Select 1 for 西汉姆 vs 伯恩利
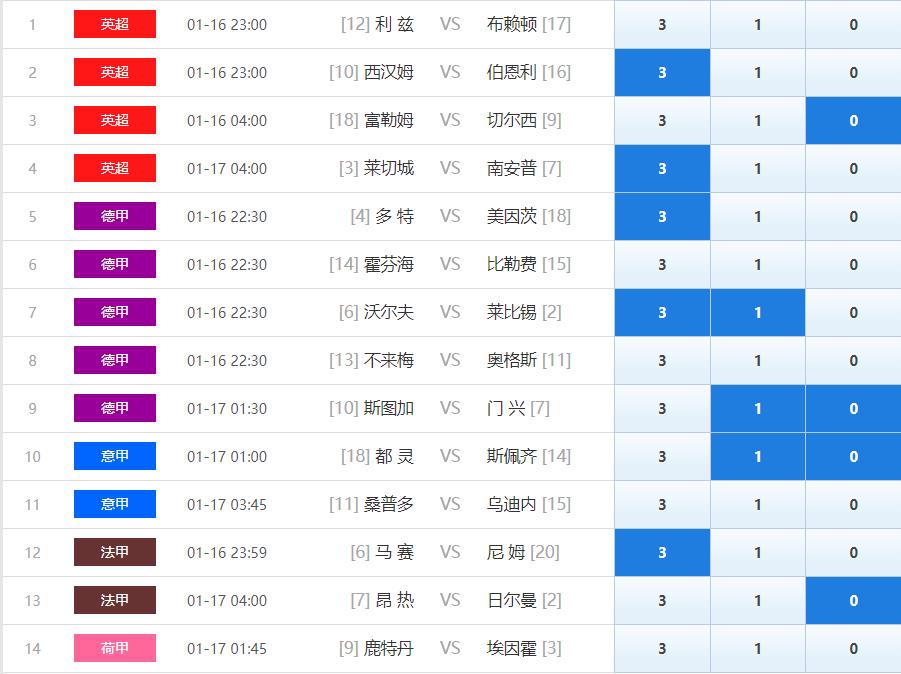Screen dimensions: 901x674 (x=757, y=72)
